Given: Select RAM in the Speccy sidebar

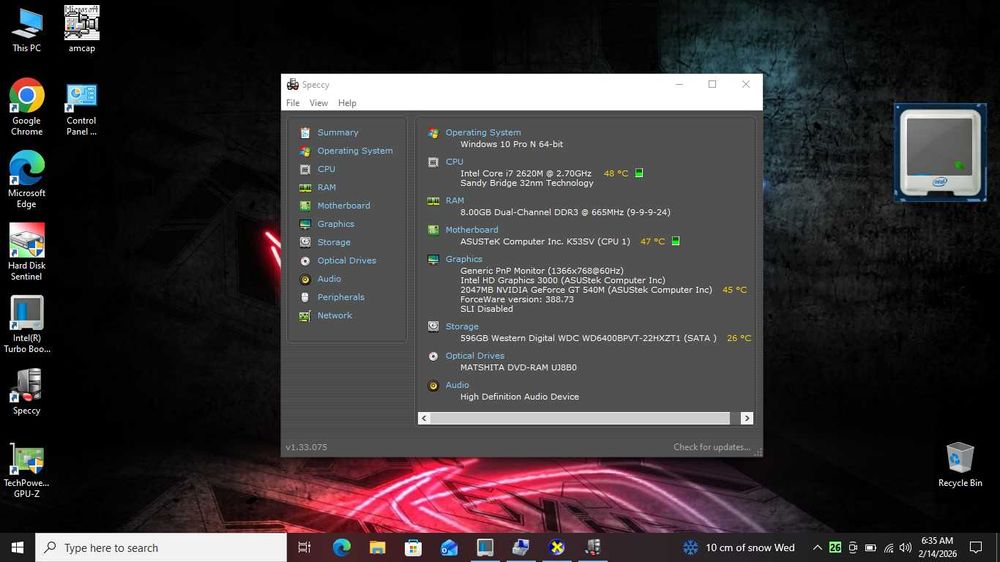Looking at the screenshot, I should click(x=327, y=188).
